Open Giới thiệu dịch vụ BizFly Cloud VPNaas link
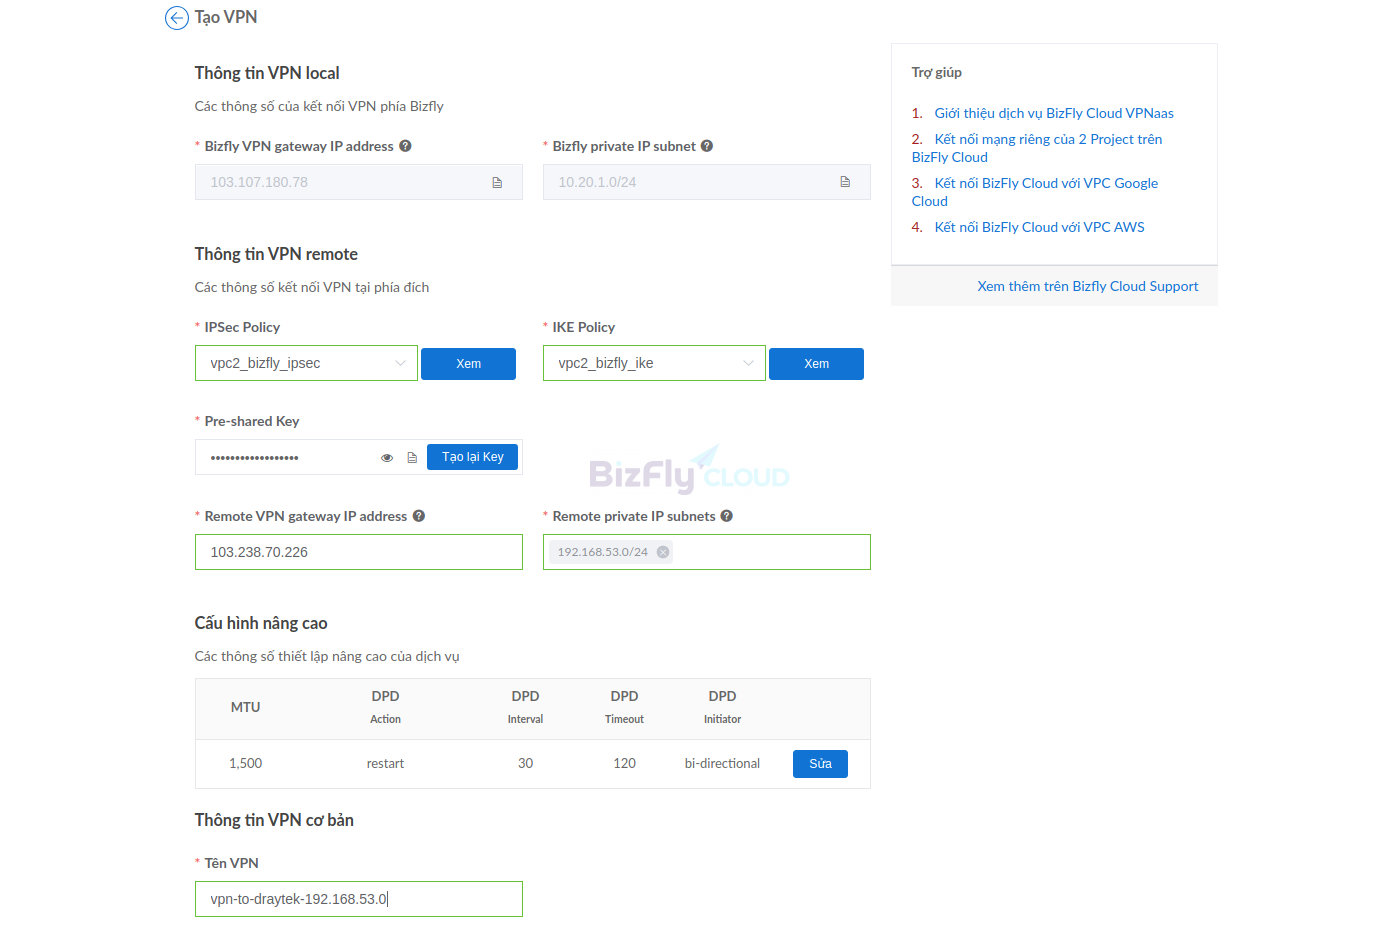 pyautogui.click(x=1054, y=113)
